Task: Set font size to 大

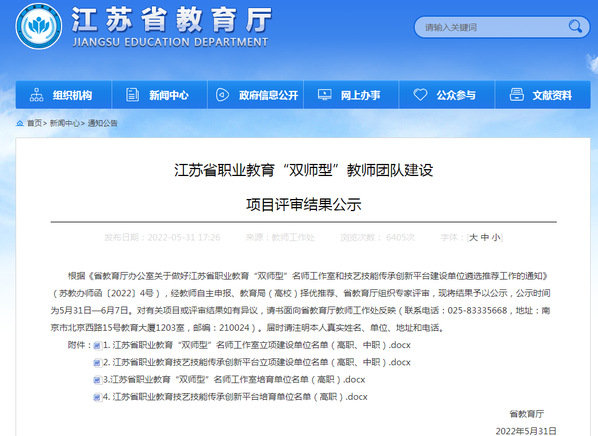Action: click(x=473, y=238)
